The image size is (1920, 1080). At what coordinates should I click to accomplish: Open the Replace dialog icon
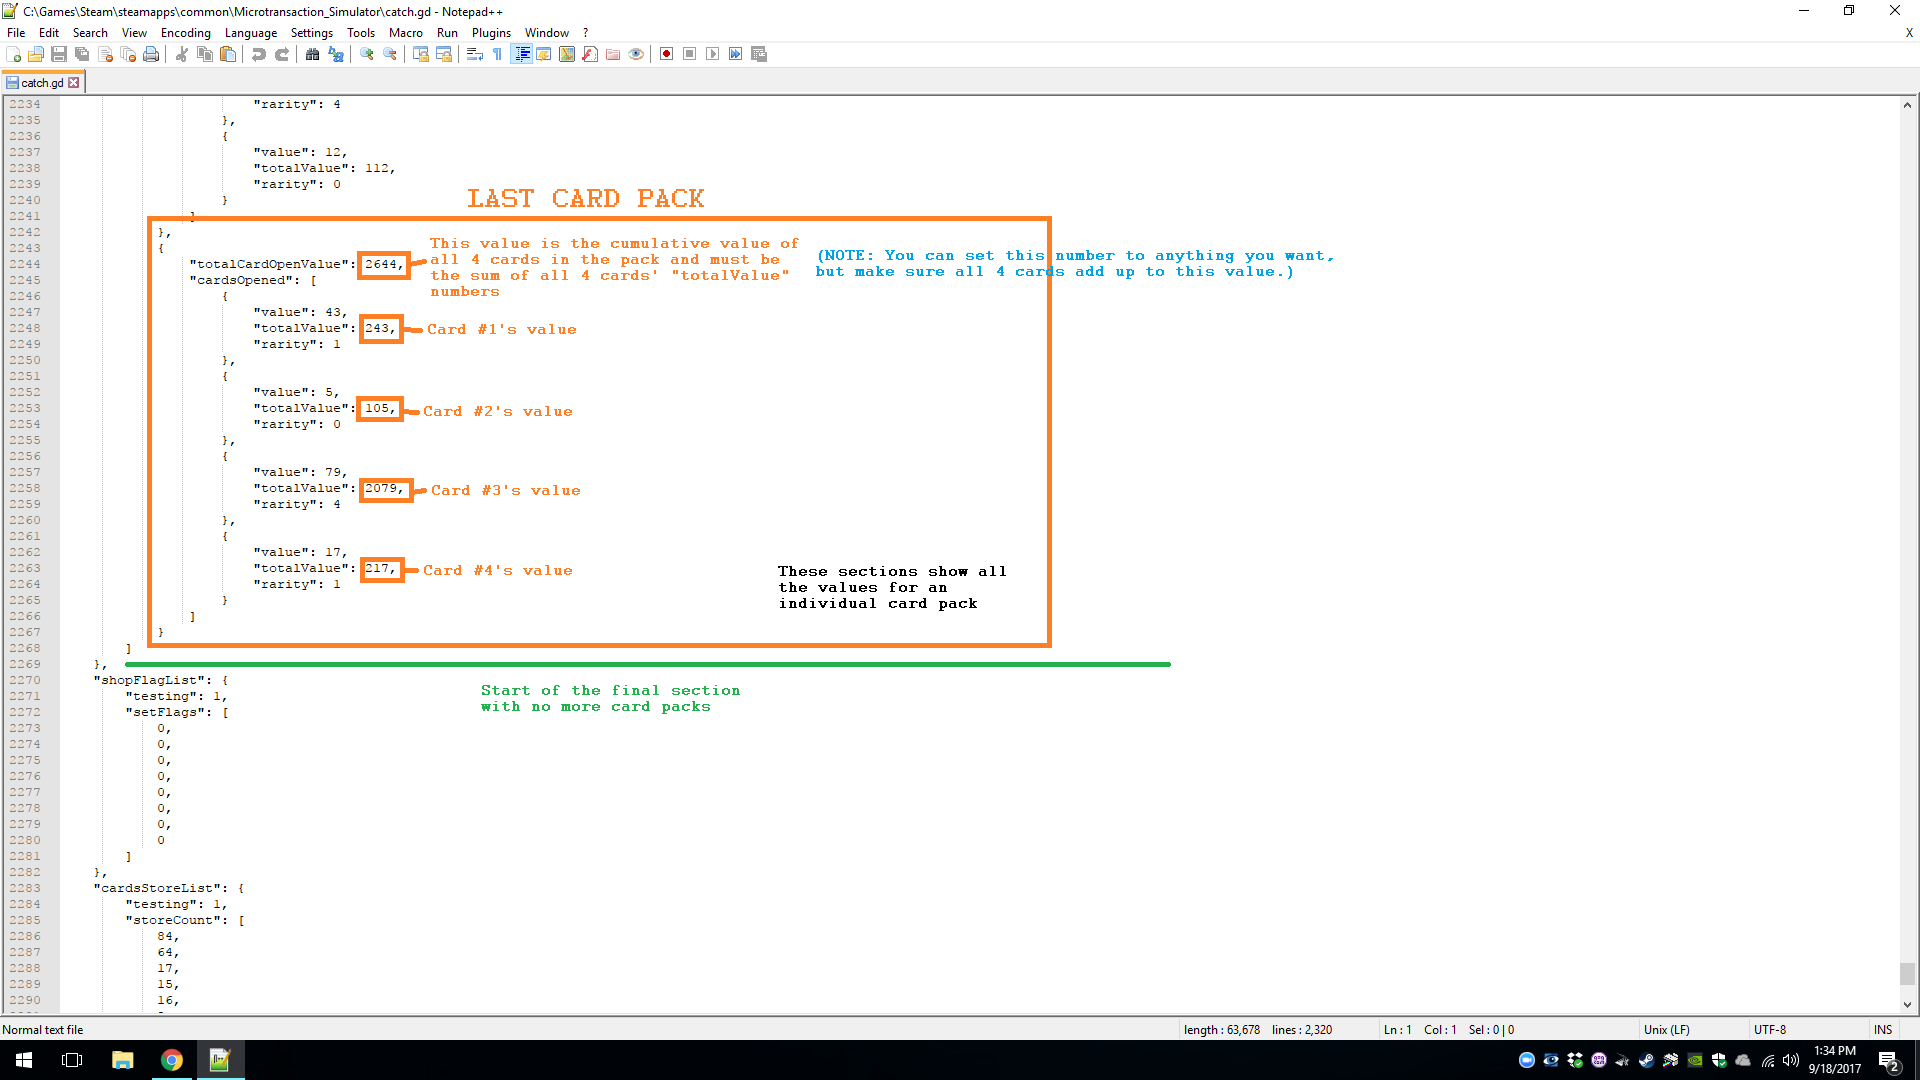(x=336, y=54)
